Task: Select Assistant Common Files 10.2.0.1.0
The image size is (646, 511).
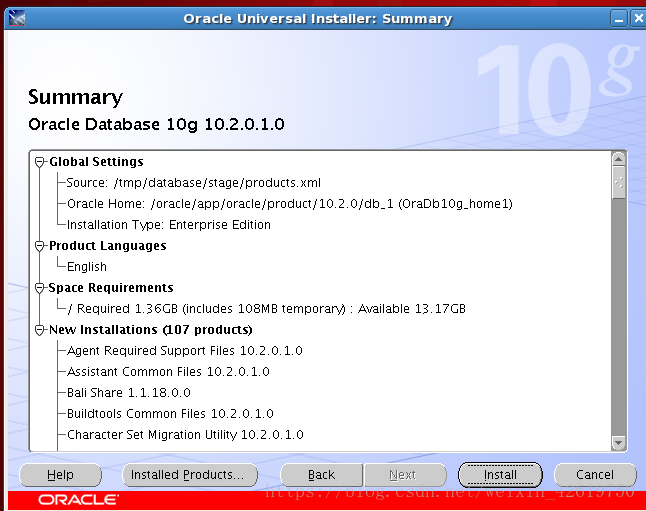Action: (x=168, y=372)
